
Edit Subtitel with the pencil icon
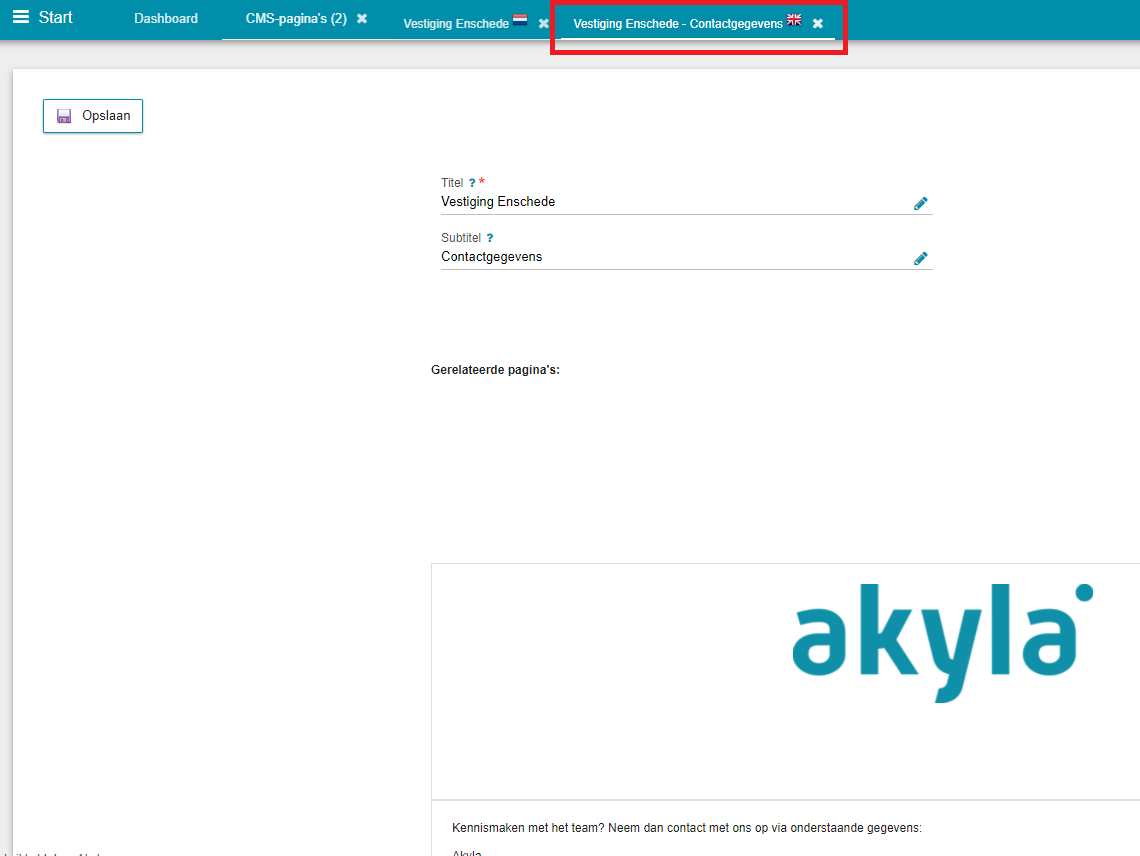[920, 258]
